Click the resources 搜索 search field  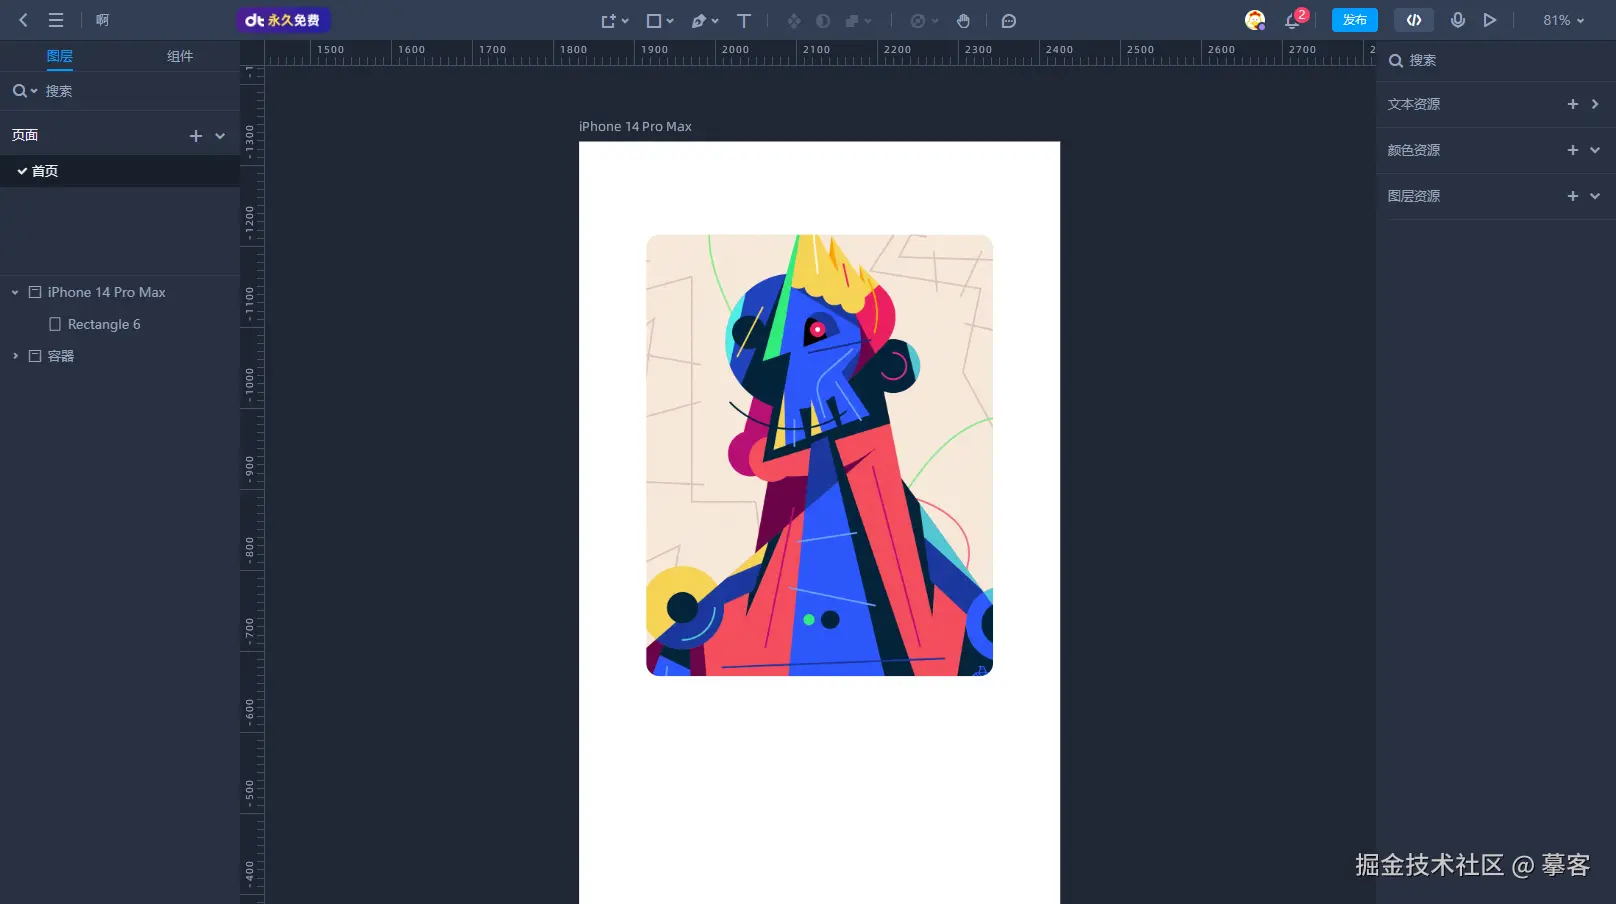click(1505, 60)
